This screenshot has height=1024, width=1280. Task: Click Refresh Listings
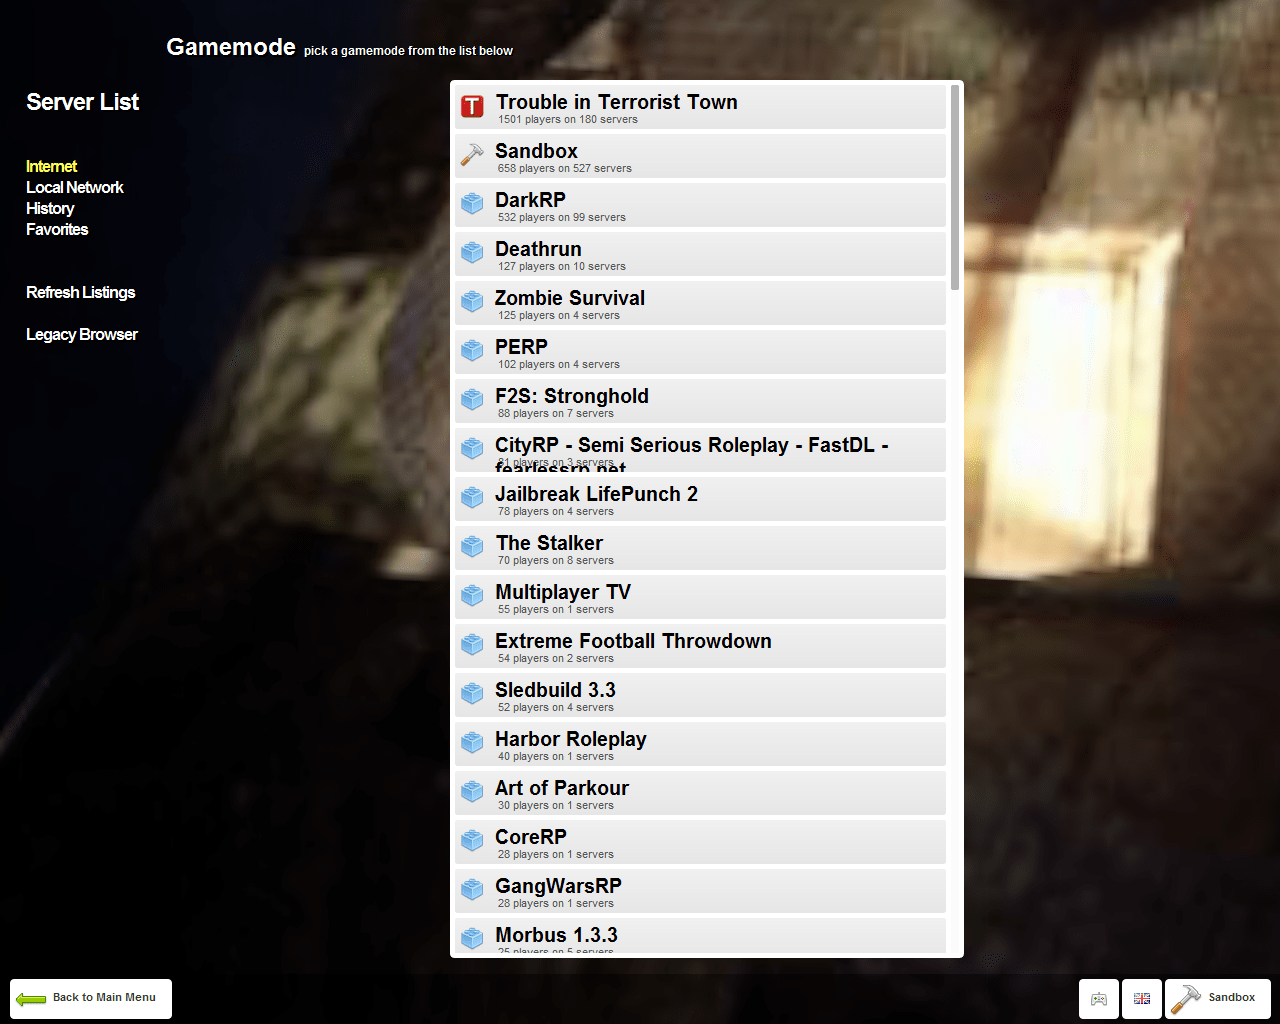point(80,292)
